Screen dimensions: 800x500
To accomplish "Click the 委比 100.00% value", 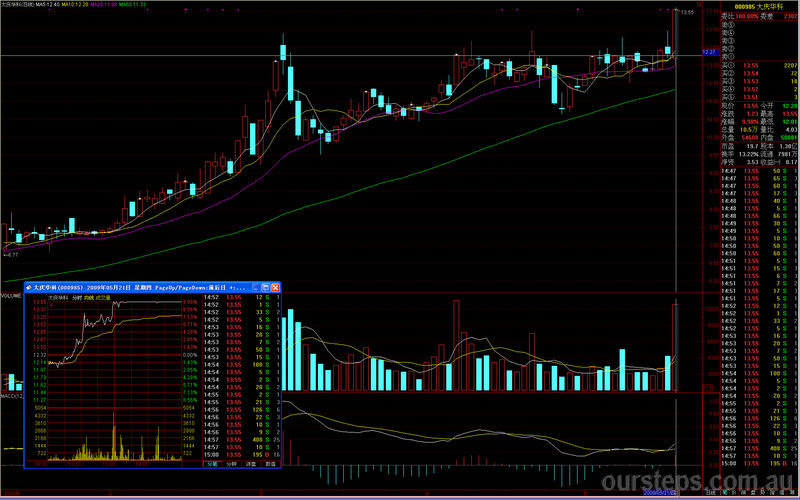I will coord(745,16).
